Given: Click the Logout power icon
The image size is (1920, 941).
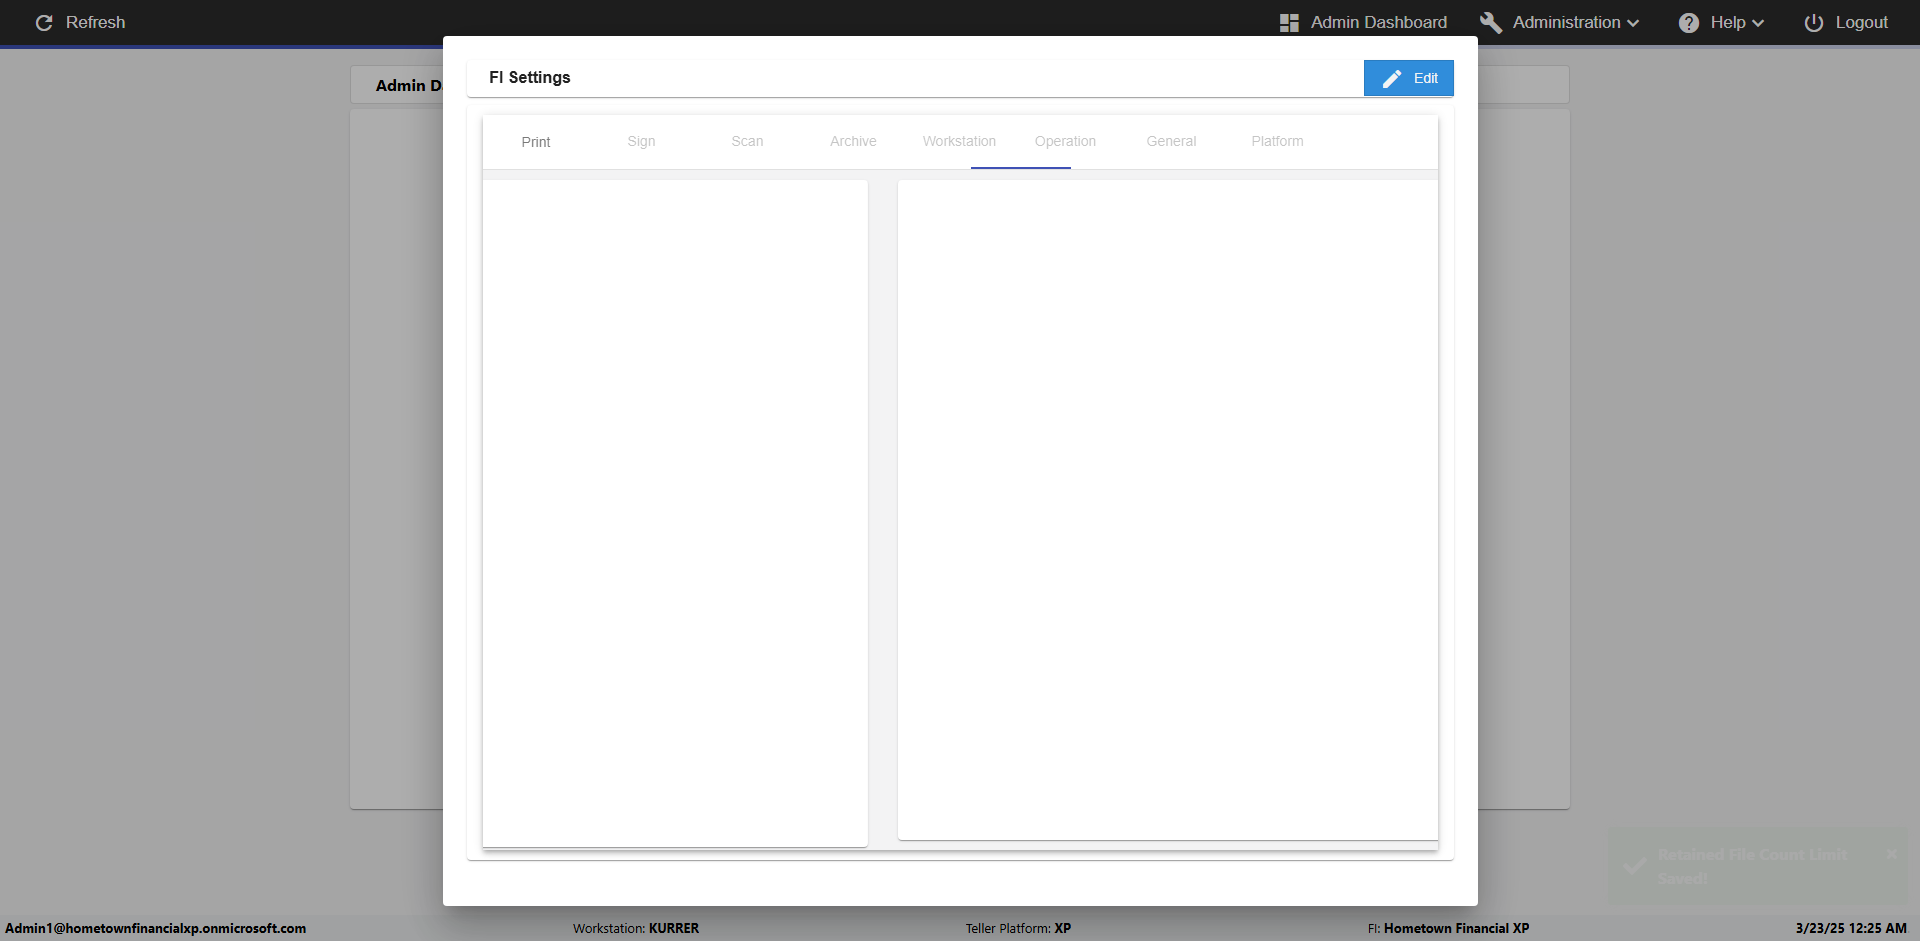Looking at the screenshot, I should click(x=1813, y=22).
